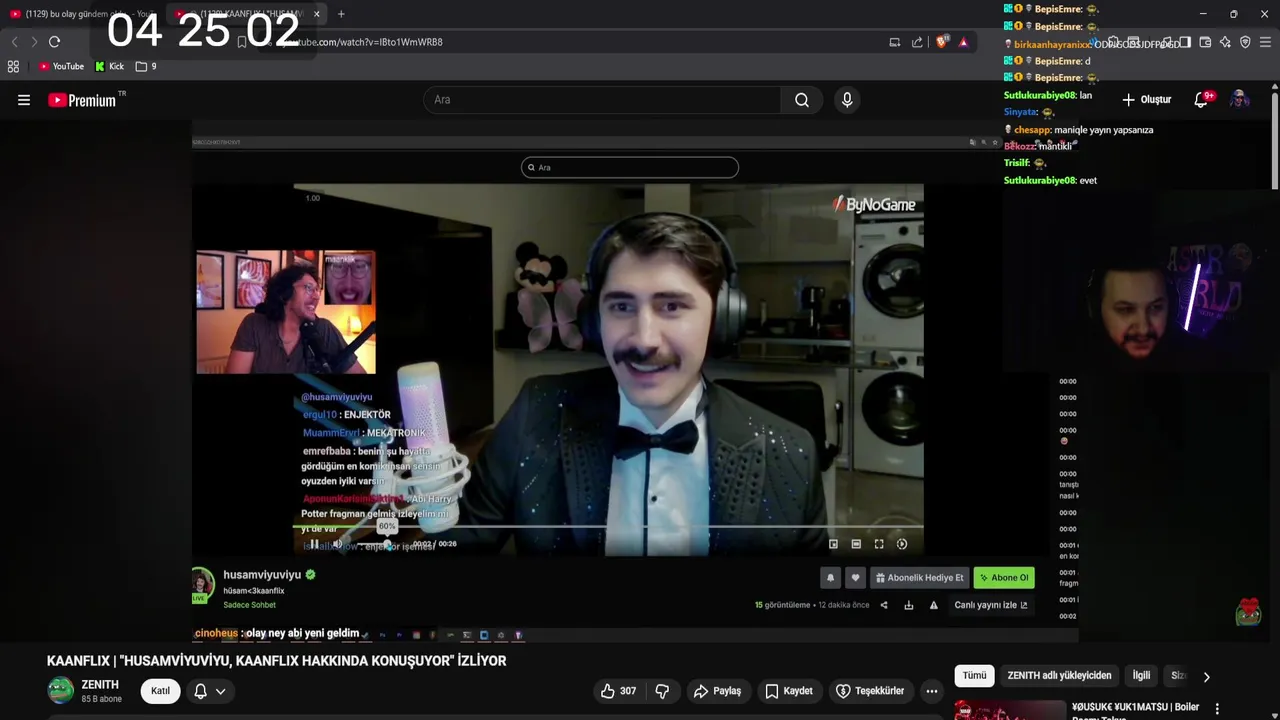Open a new browser tab with plus

(341, 14)
